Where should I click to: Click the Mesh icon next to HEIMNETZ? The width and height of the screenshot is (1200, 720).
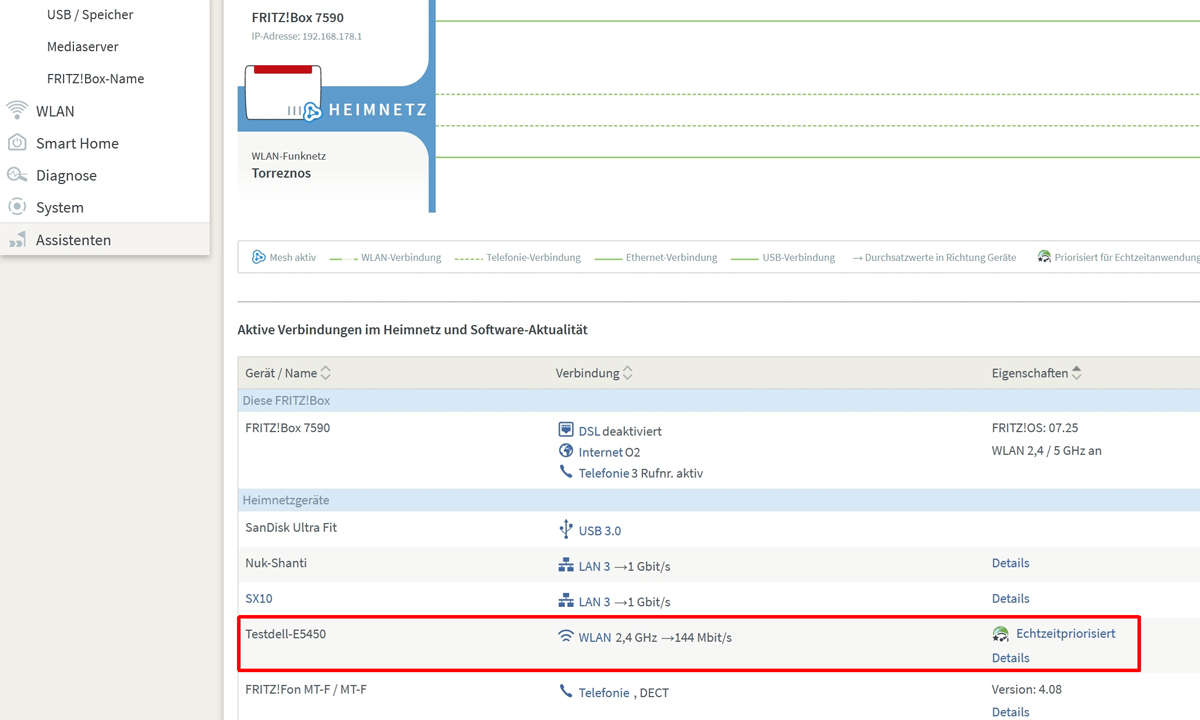(311, 110)
